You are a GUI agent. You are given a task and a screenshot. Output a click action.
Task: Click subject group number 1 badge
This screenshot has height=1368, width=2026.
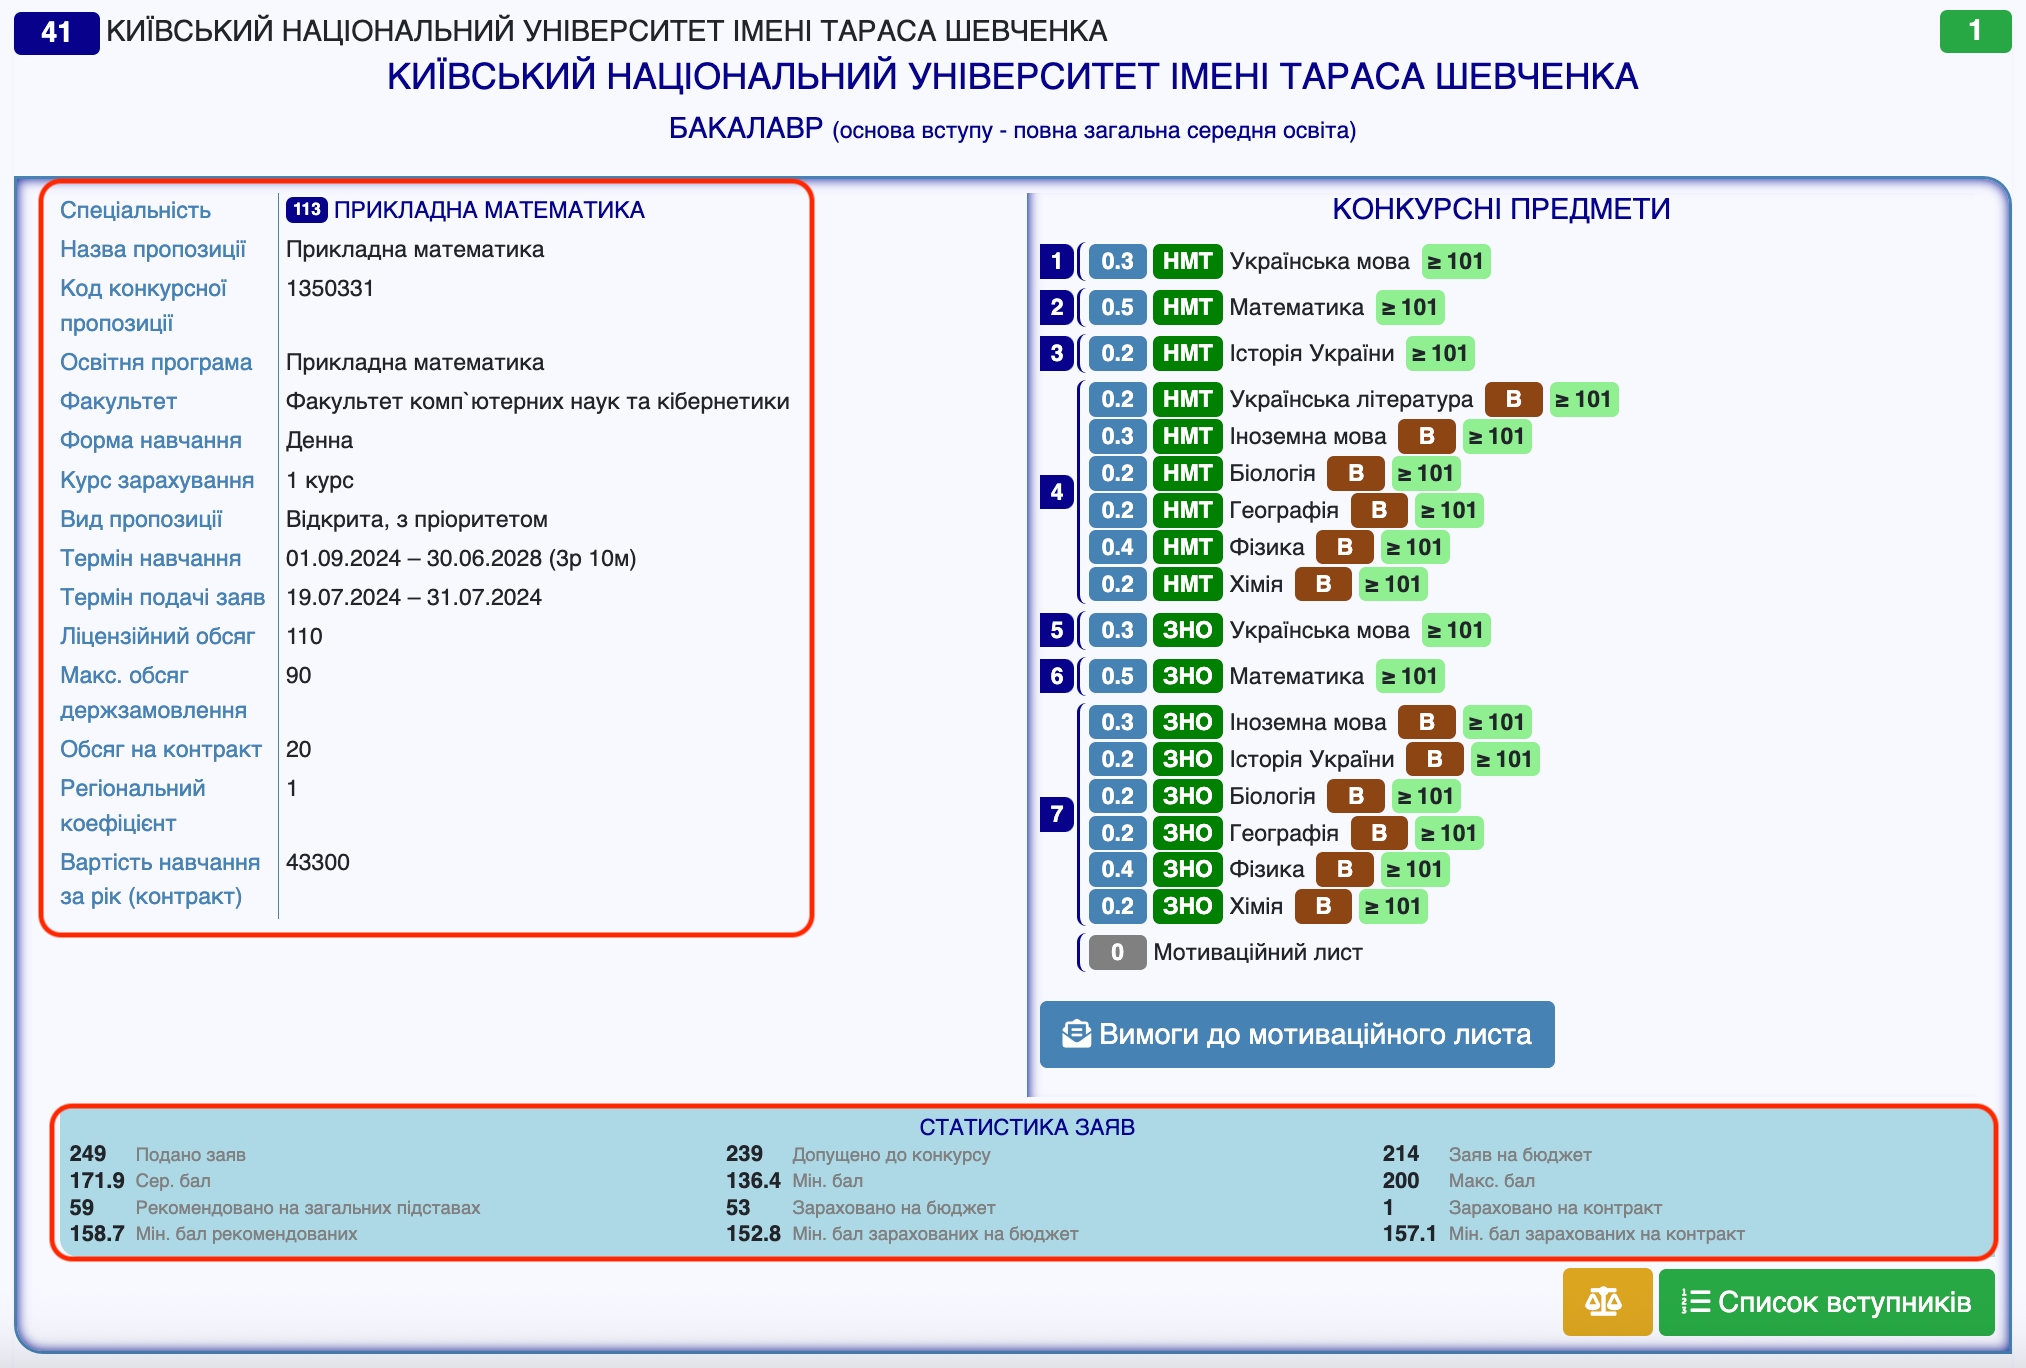(1056, 261)
